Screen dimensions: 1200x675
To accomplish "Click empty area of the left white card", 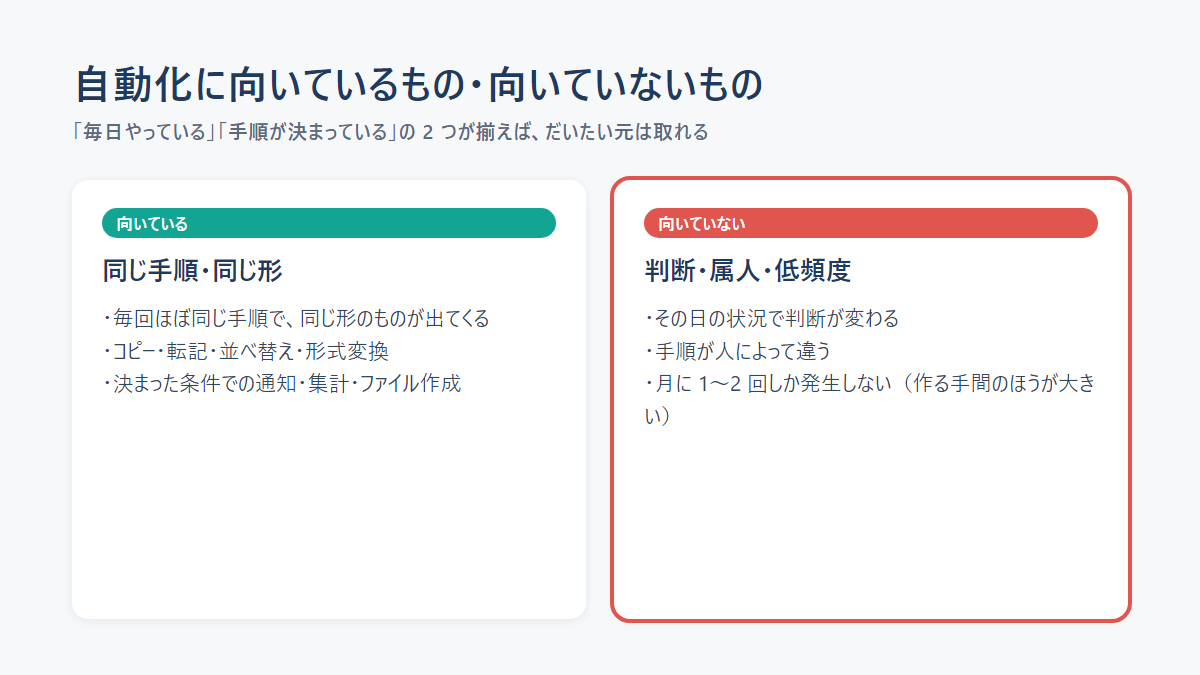I will coord(329,510).
